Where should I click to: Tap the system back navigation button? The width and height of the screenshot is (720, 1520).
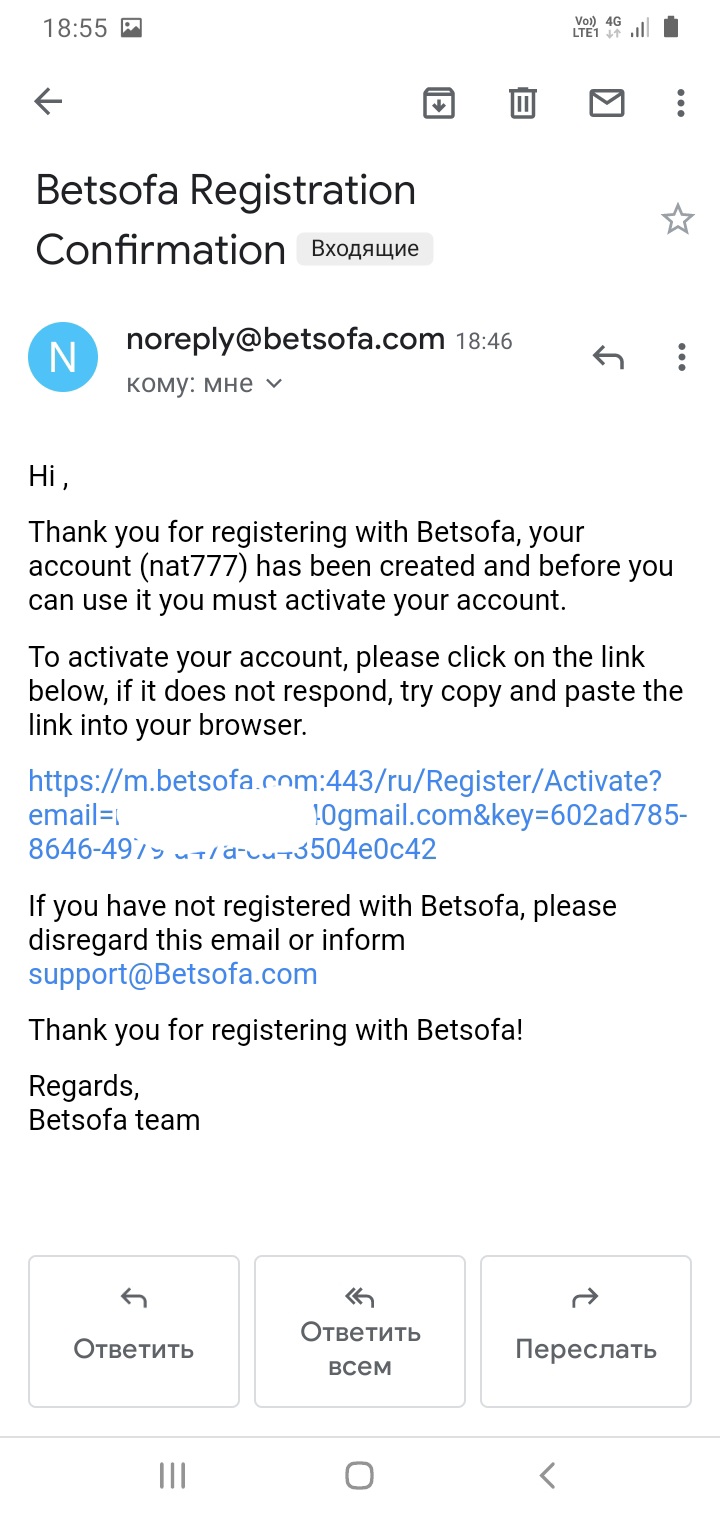pos(547,1475)
